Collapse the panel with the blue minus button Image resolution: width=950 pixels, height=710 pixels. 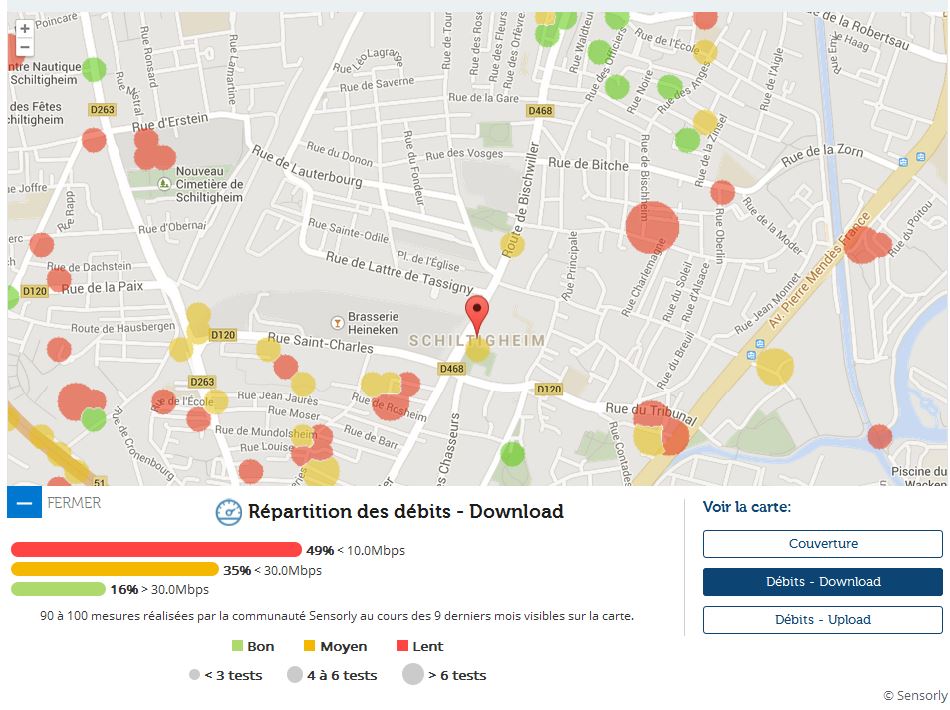click(x=24, y=502)
